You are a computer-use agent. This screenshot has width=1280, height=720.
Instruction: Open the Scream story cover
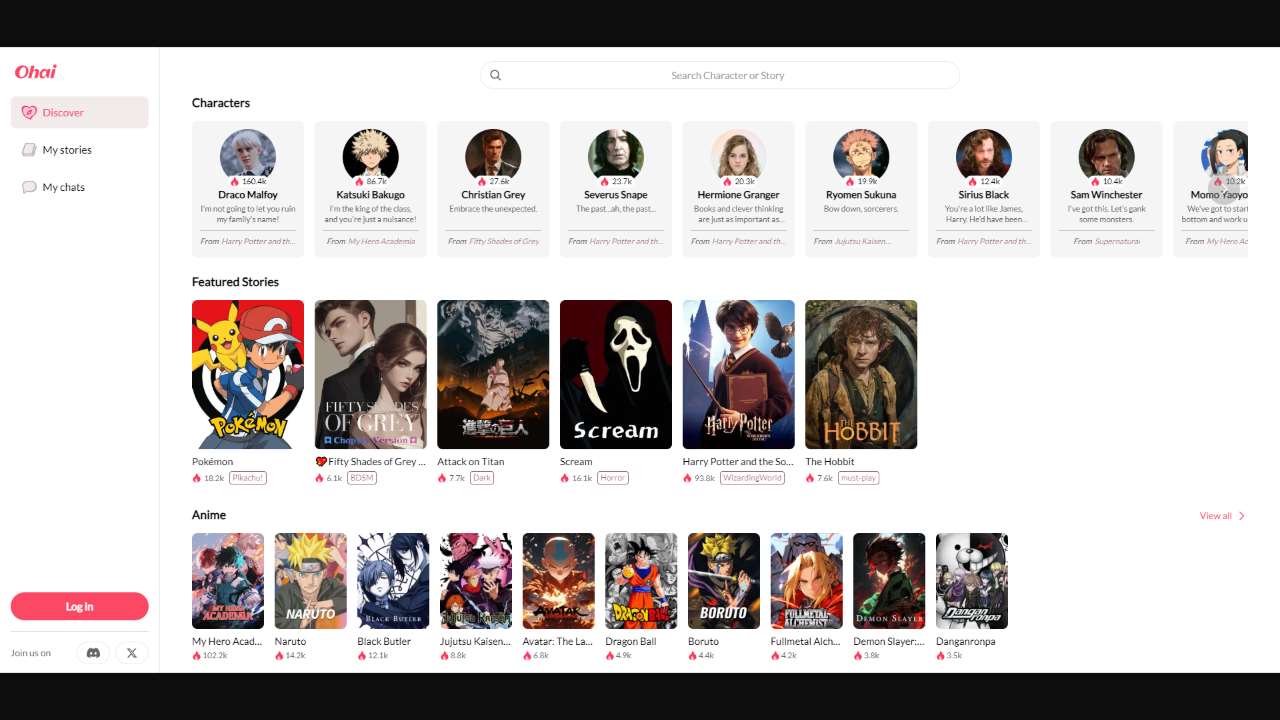coord(615,374)
